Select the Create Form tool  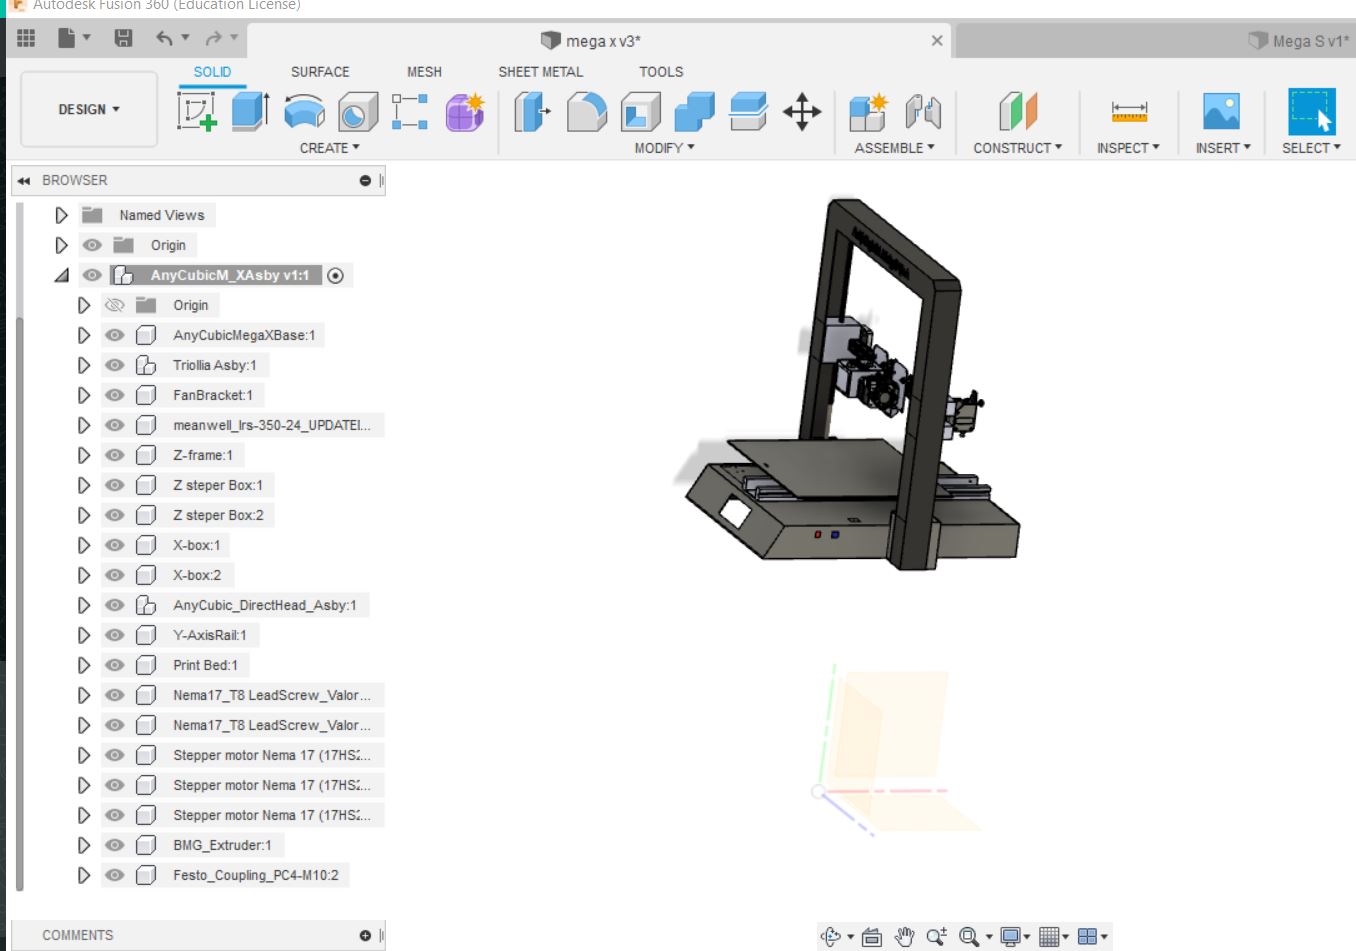click(x=464, y=113)
